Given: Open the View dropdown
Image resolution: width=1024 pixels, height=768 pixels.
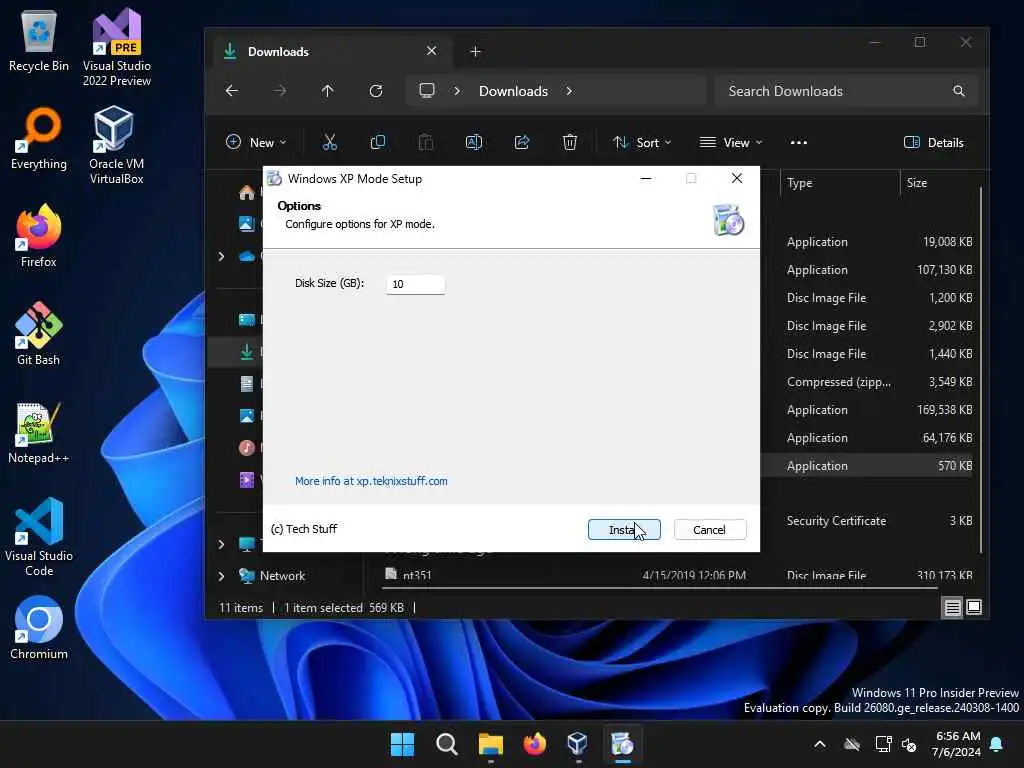Looking at the screenshot, I should [x=731, y=142].
